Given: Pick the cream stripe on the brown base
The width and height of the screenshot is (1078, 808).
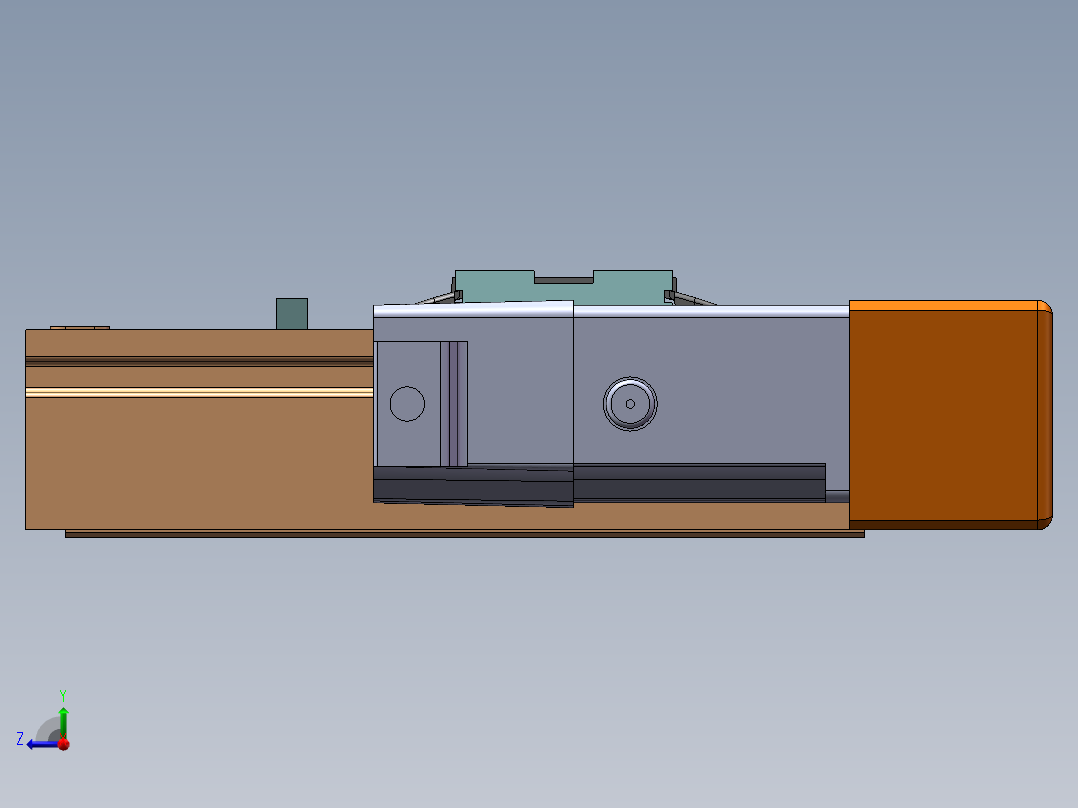Looking at the screenshot, I should (199, 393).
